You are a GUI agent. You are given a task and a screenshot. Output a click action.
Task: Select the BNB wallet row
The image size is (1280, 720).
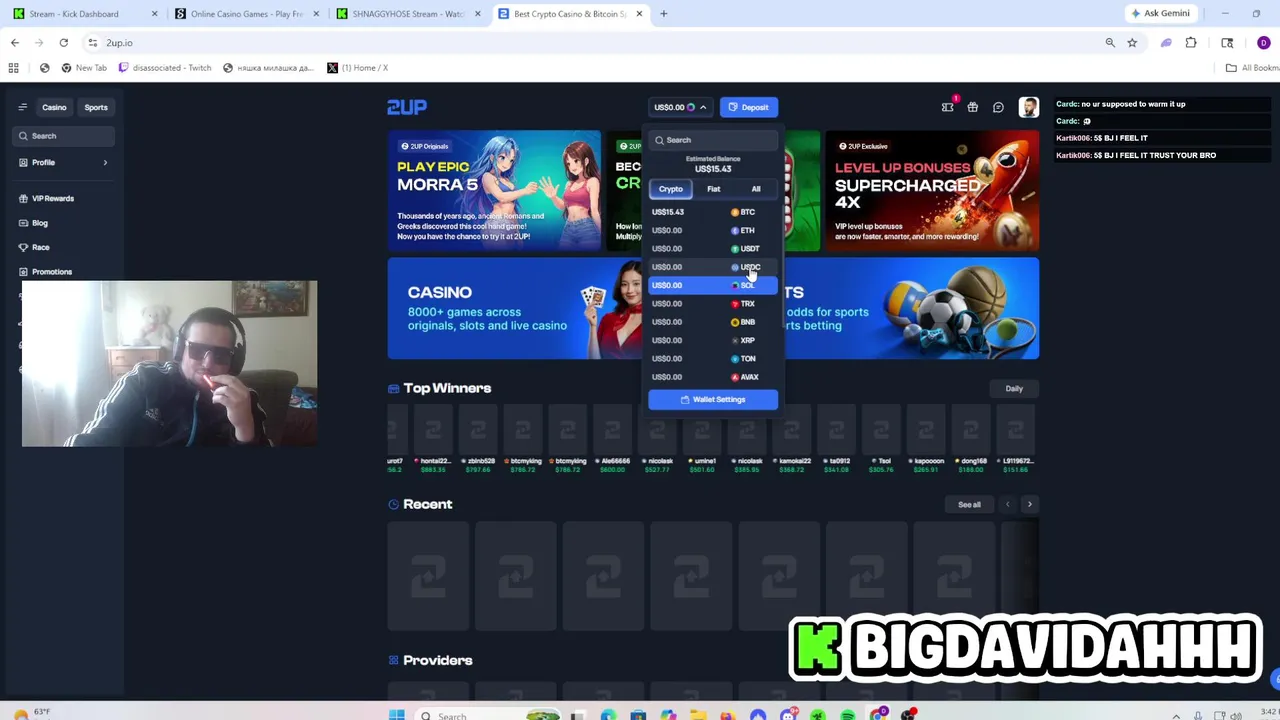(713, 322)
